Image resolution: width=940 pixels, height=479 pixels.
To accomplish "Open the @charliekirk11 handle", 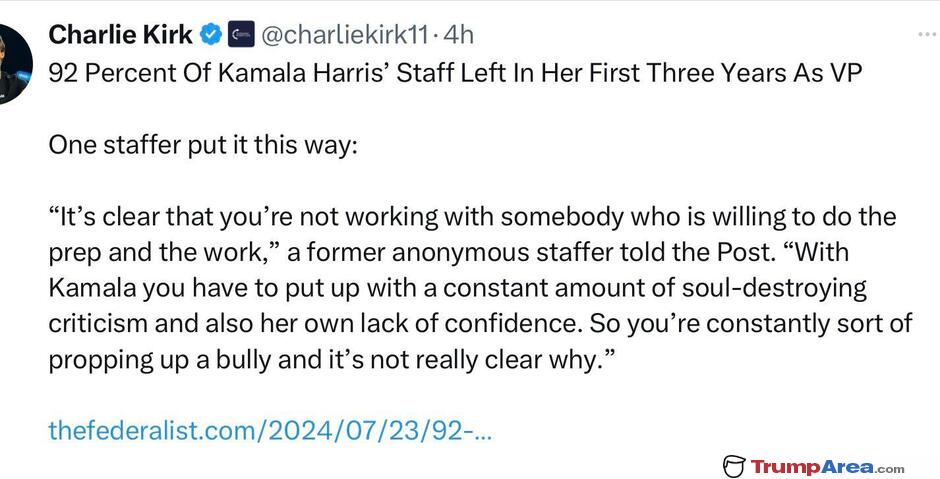I will [344, 35].
